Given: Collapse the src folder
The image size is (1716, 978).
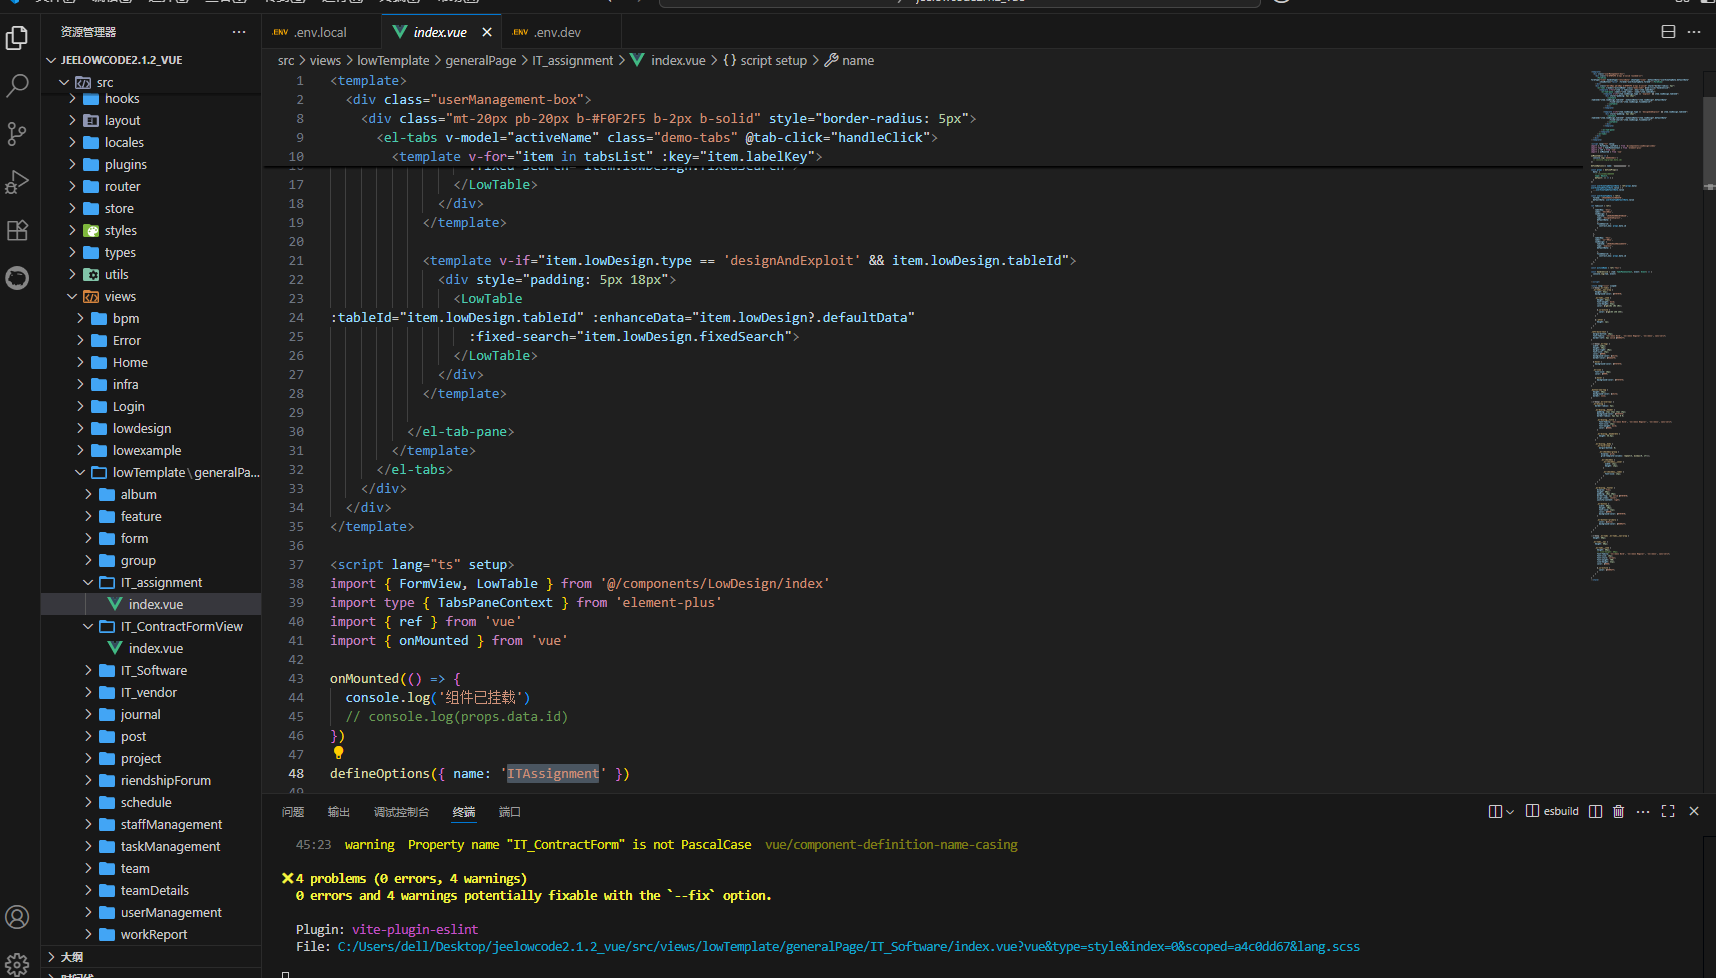Looking at the screenshot, I should [x=151, y=82].
